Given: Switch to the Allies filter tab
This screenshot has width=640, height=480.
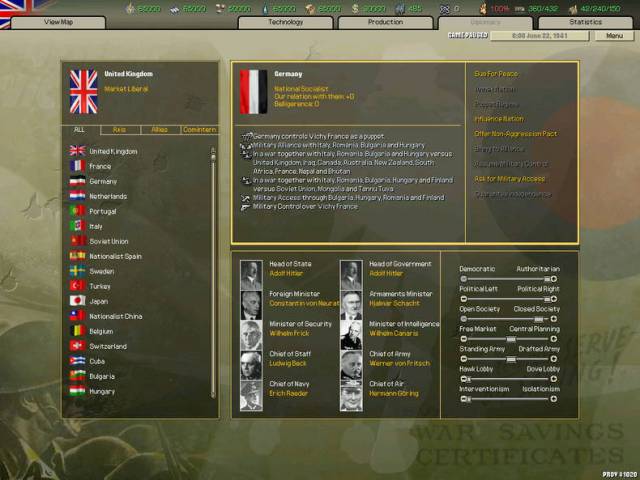Looking at the screenshot, I should click(x=159, y=130).
